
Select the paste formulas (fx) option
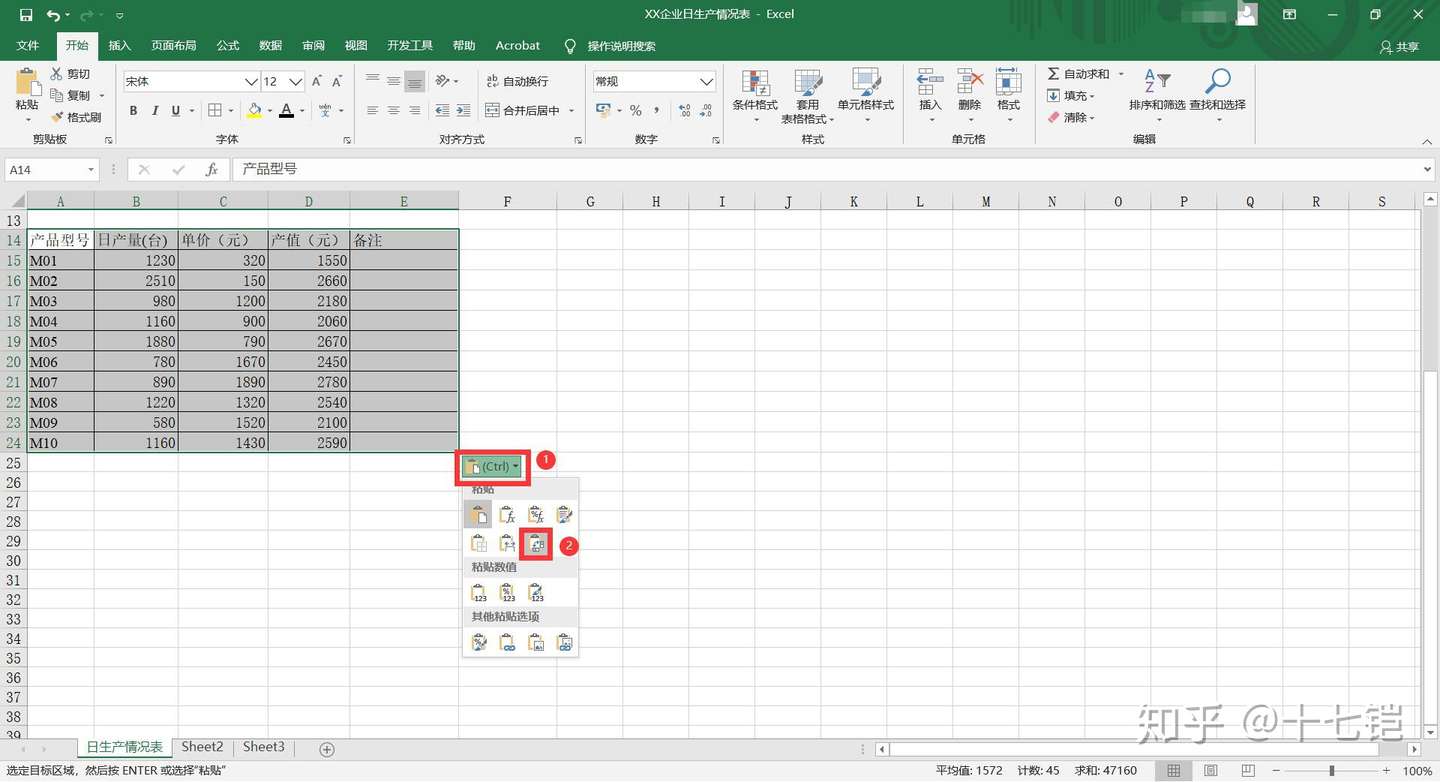point(507,513)
